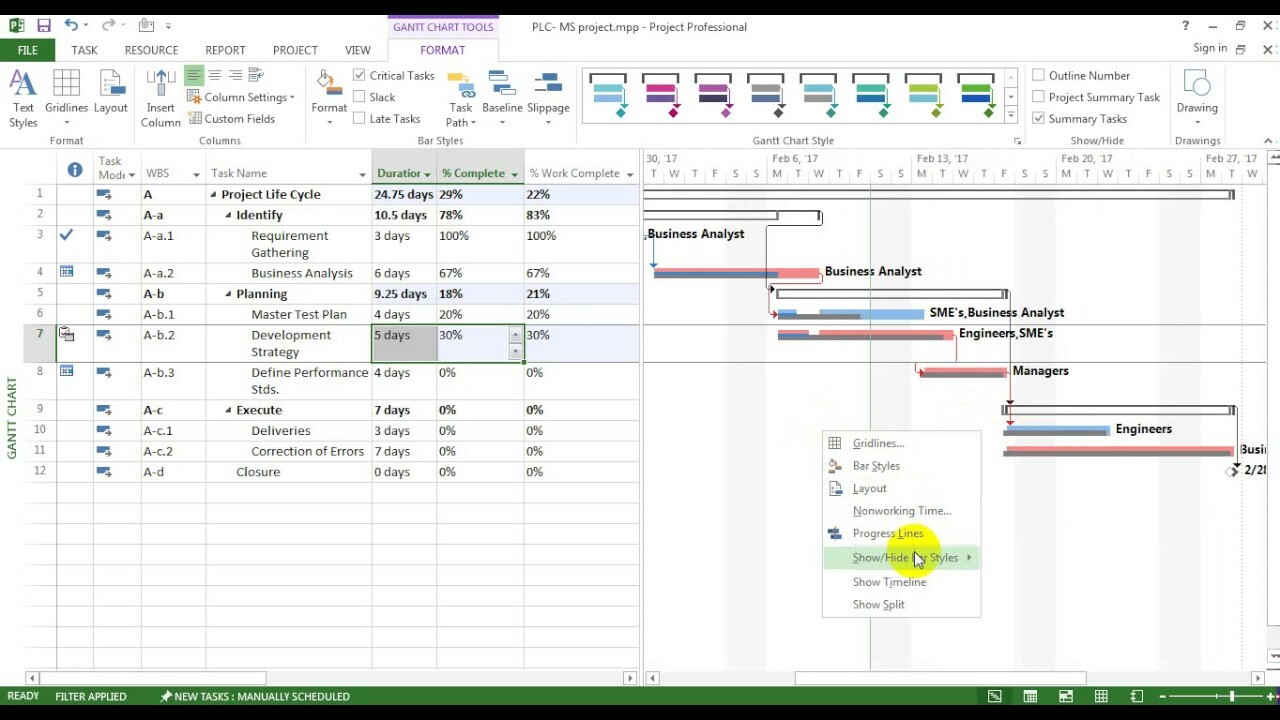Click Nonworking Time in the context menu
1280x720 pixels.
pos(901,510)
